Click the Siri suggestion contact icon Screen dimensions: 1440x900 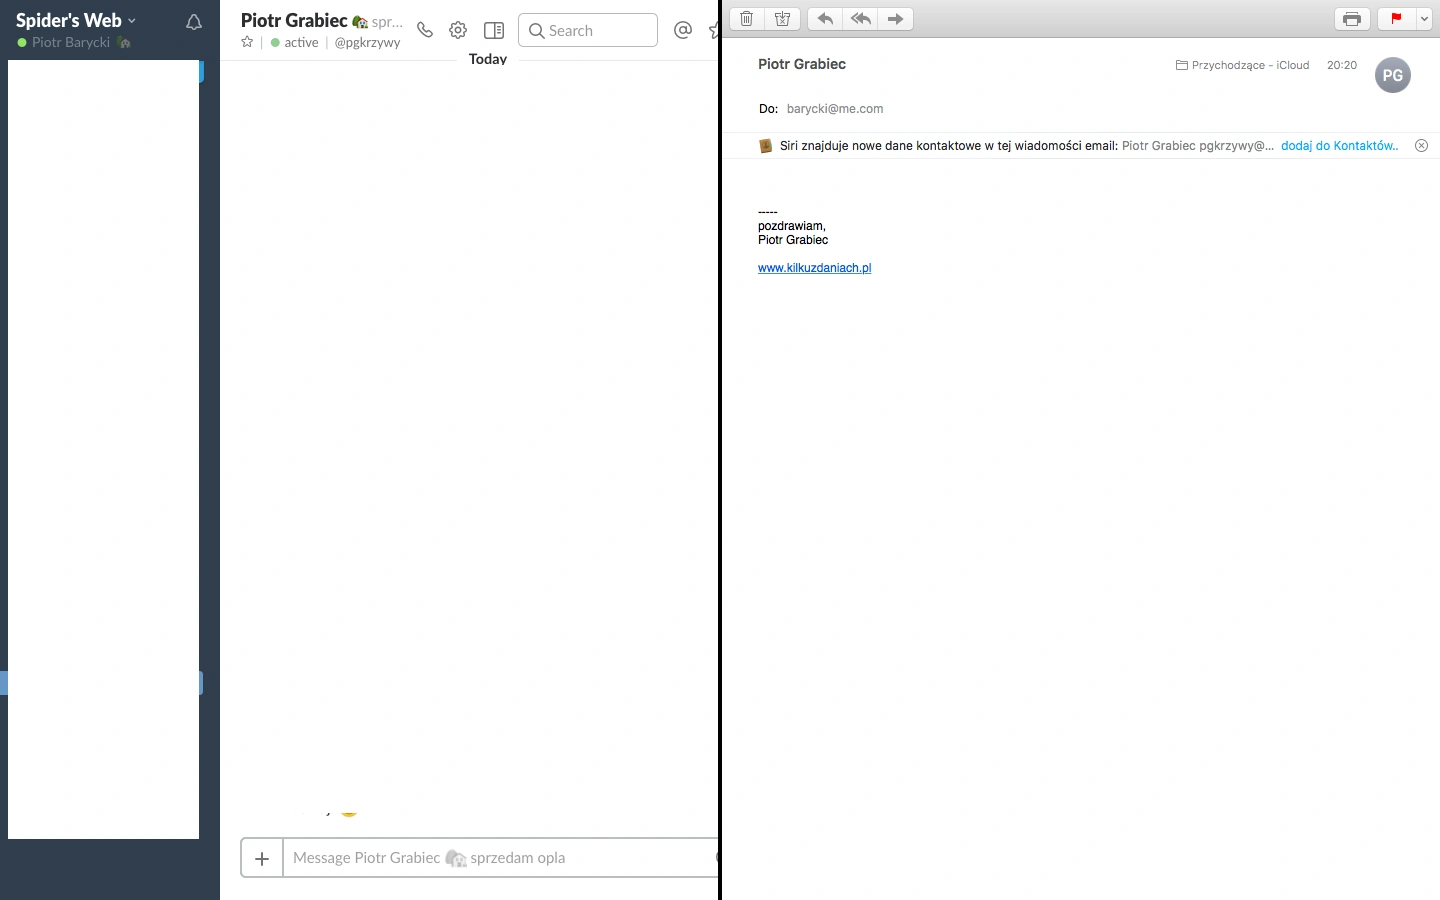[766, 146]
